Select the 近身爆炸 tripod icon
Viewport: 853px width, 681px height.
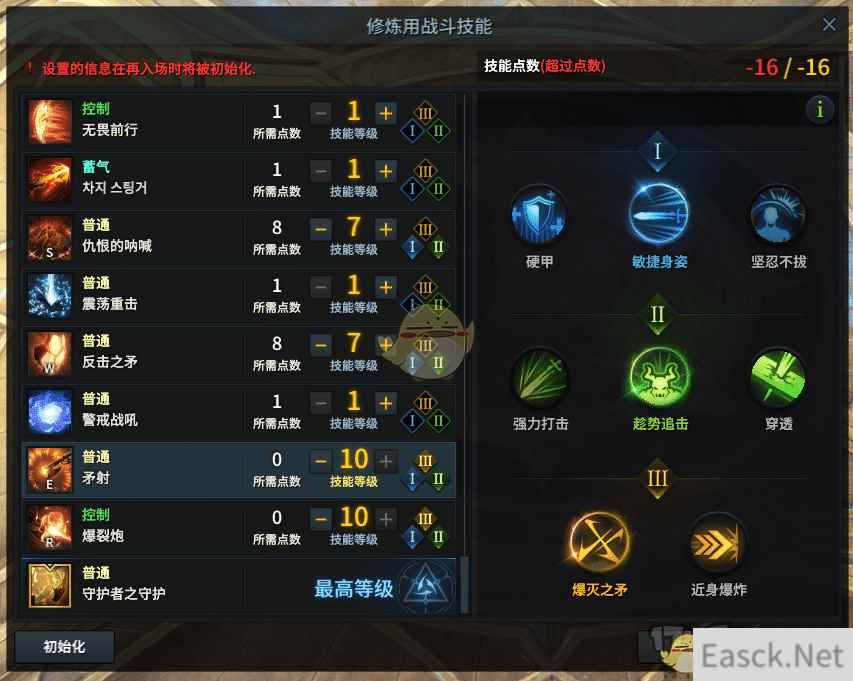(718, 543)
